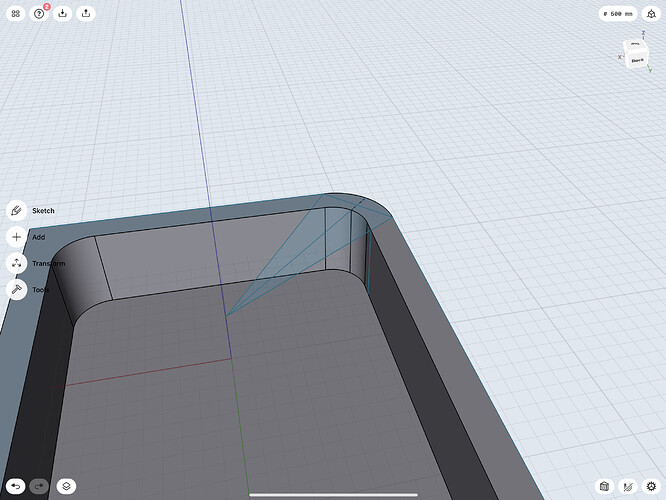Viewport: 666px width, 500px height.
Task: Open the Sketch tool pencil icon
Action: pos(17,211)
